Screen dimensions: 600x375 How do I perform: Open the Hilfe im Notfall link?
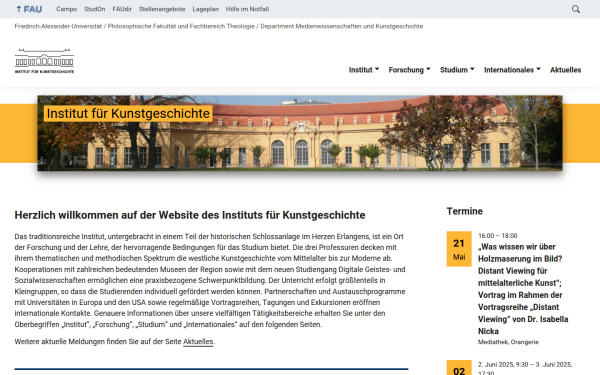(247, 9)
